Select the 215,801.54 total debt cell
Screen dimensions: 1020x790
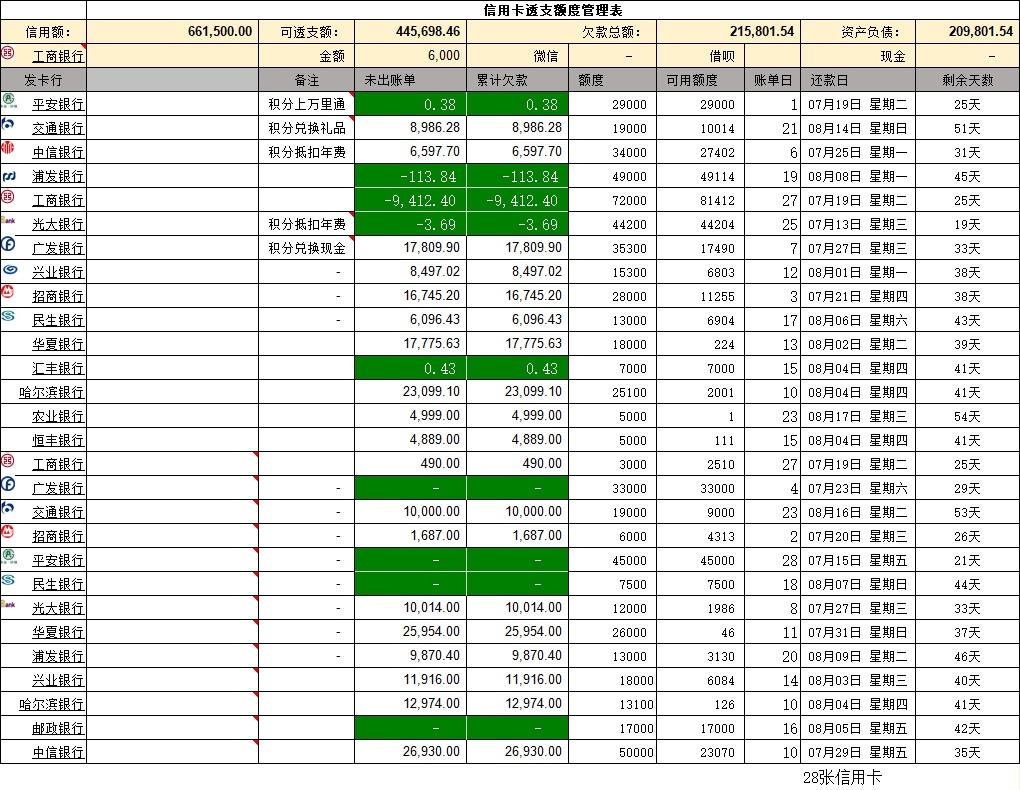(729, 32)
